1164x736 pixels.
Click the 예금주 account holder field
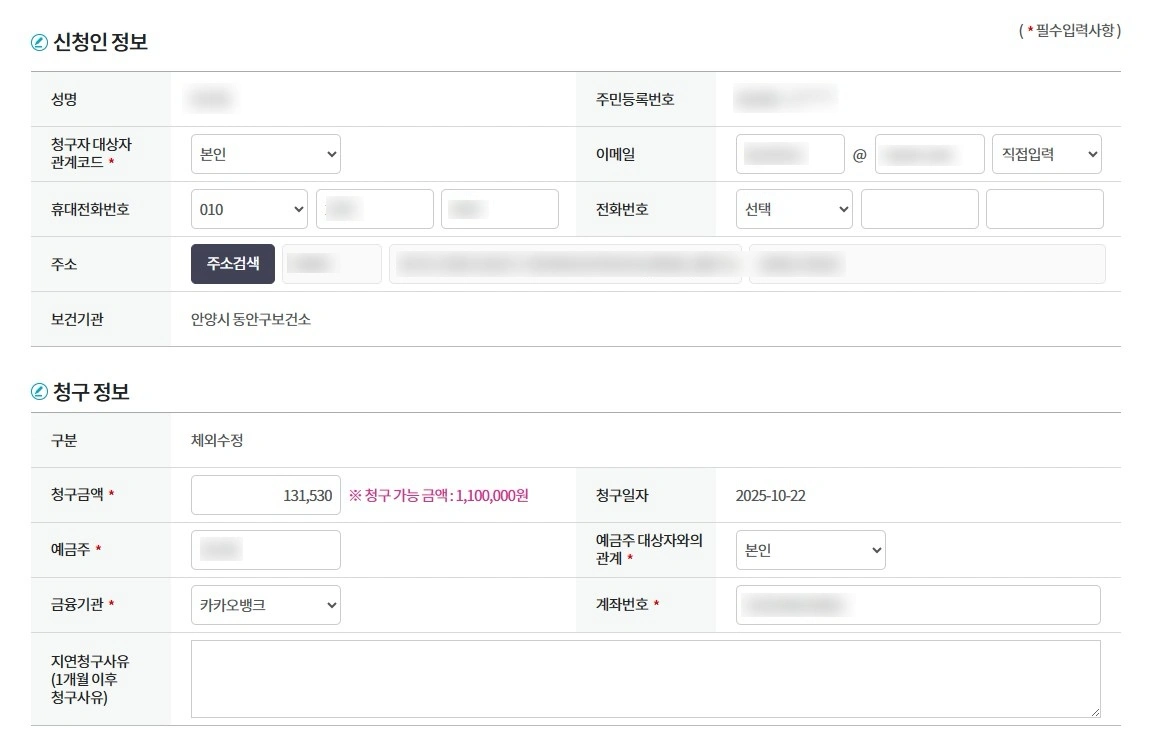point(265,549)
